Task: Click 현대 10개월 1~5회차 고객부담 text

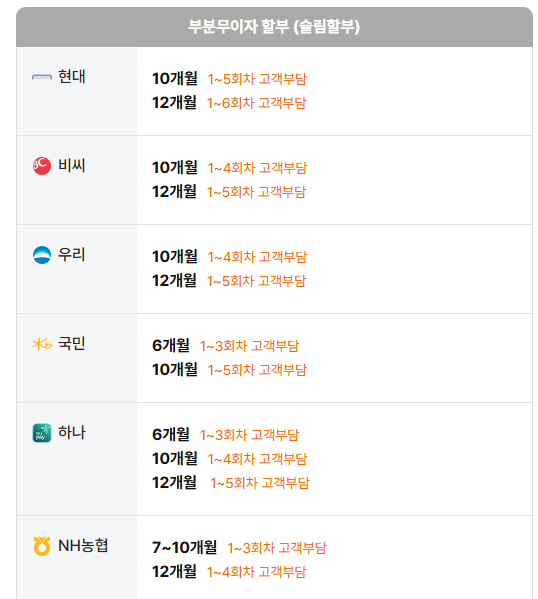Action: point(229,78)
